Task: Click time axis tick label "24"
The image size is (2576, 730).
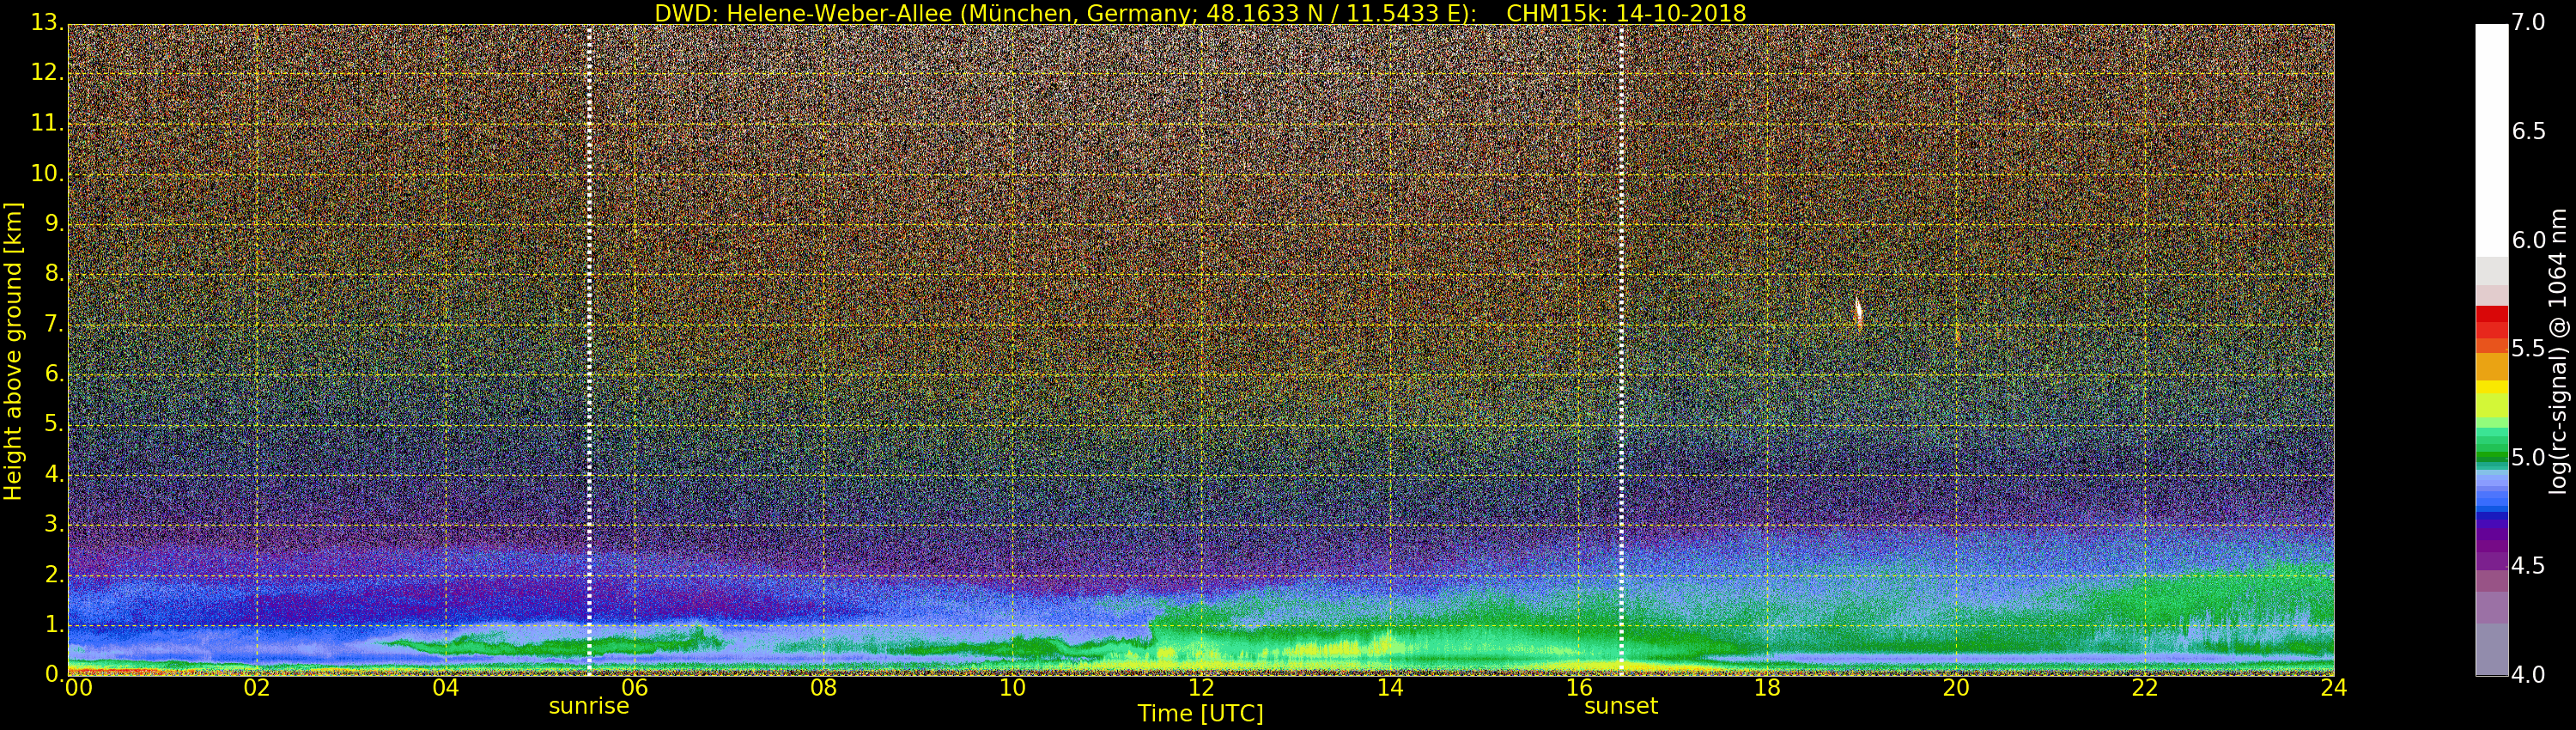Action: coord(2334,688)
